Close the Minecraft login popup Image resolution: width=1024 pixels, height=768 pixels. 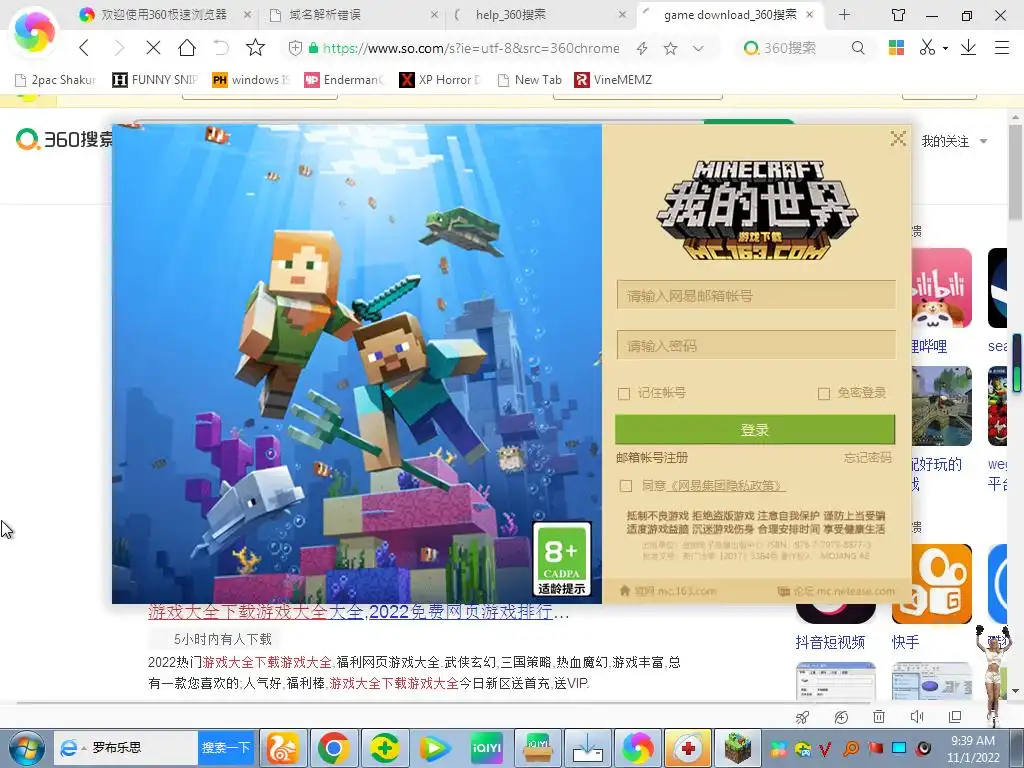click(898, 138)
